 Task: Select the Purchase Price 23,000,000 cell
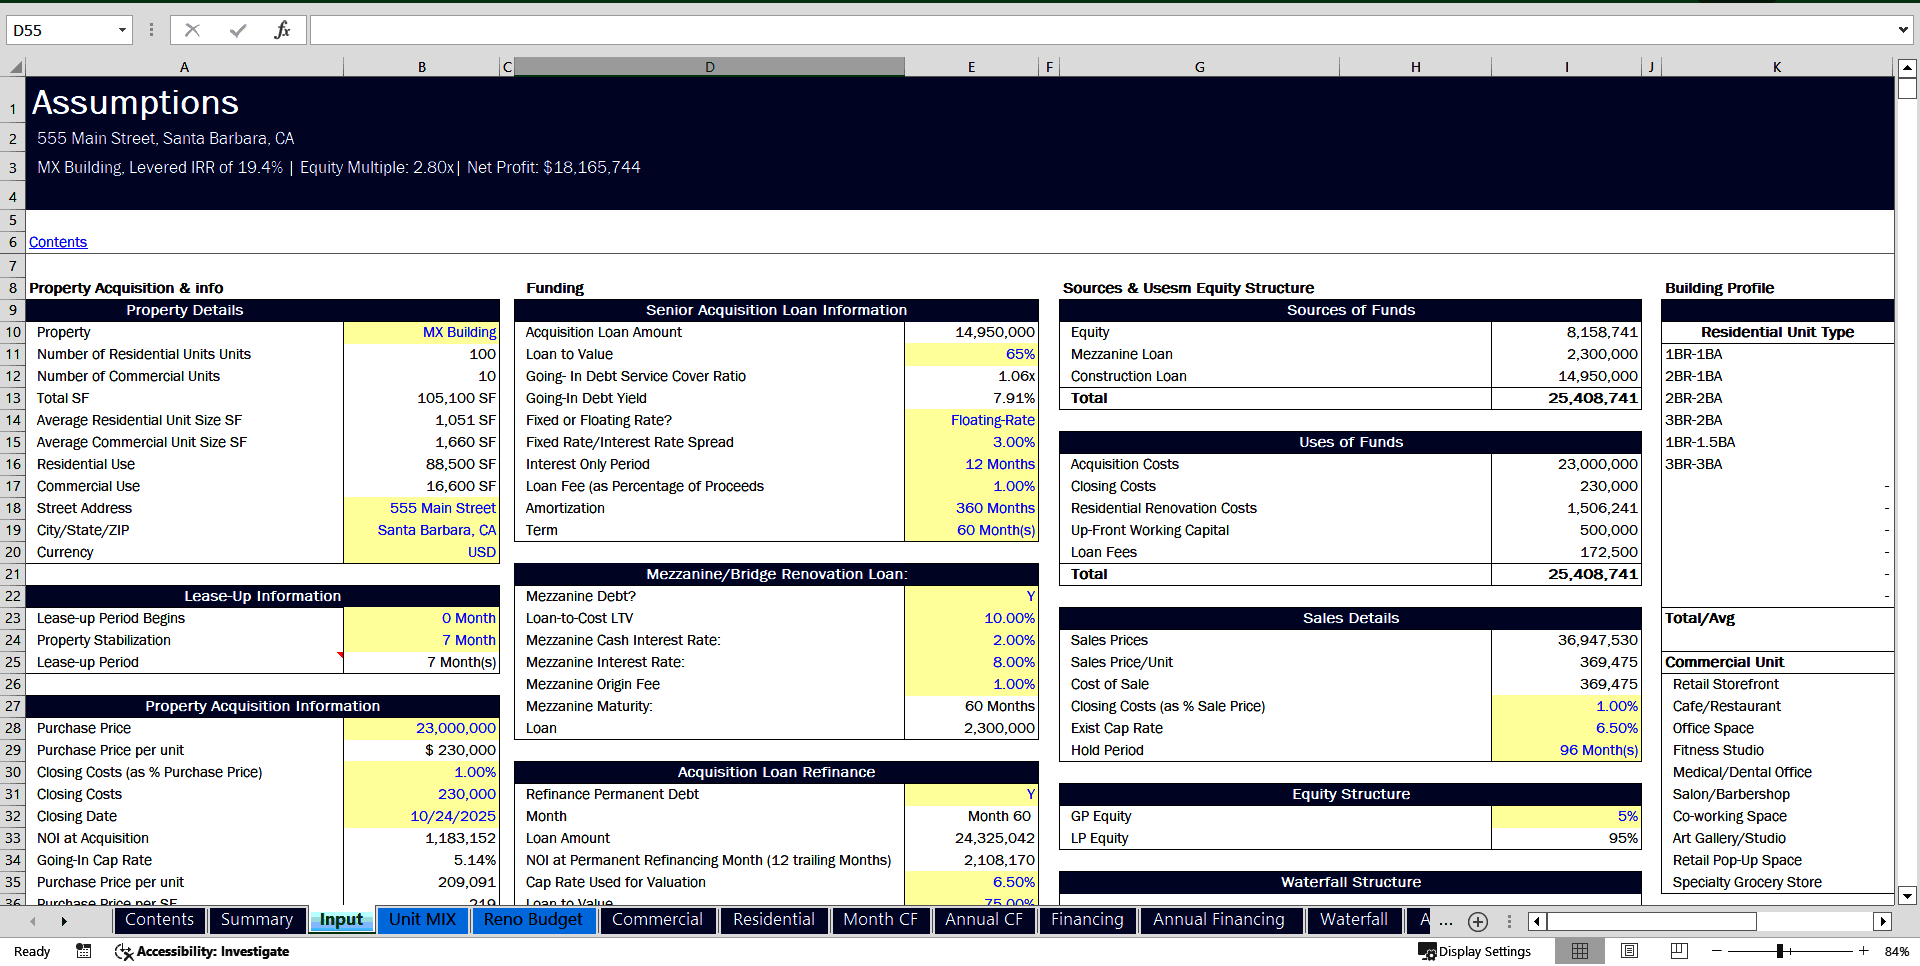point(421,728)
